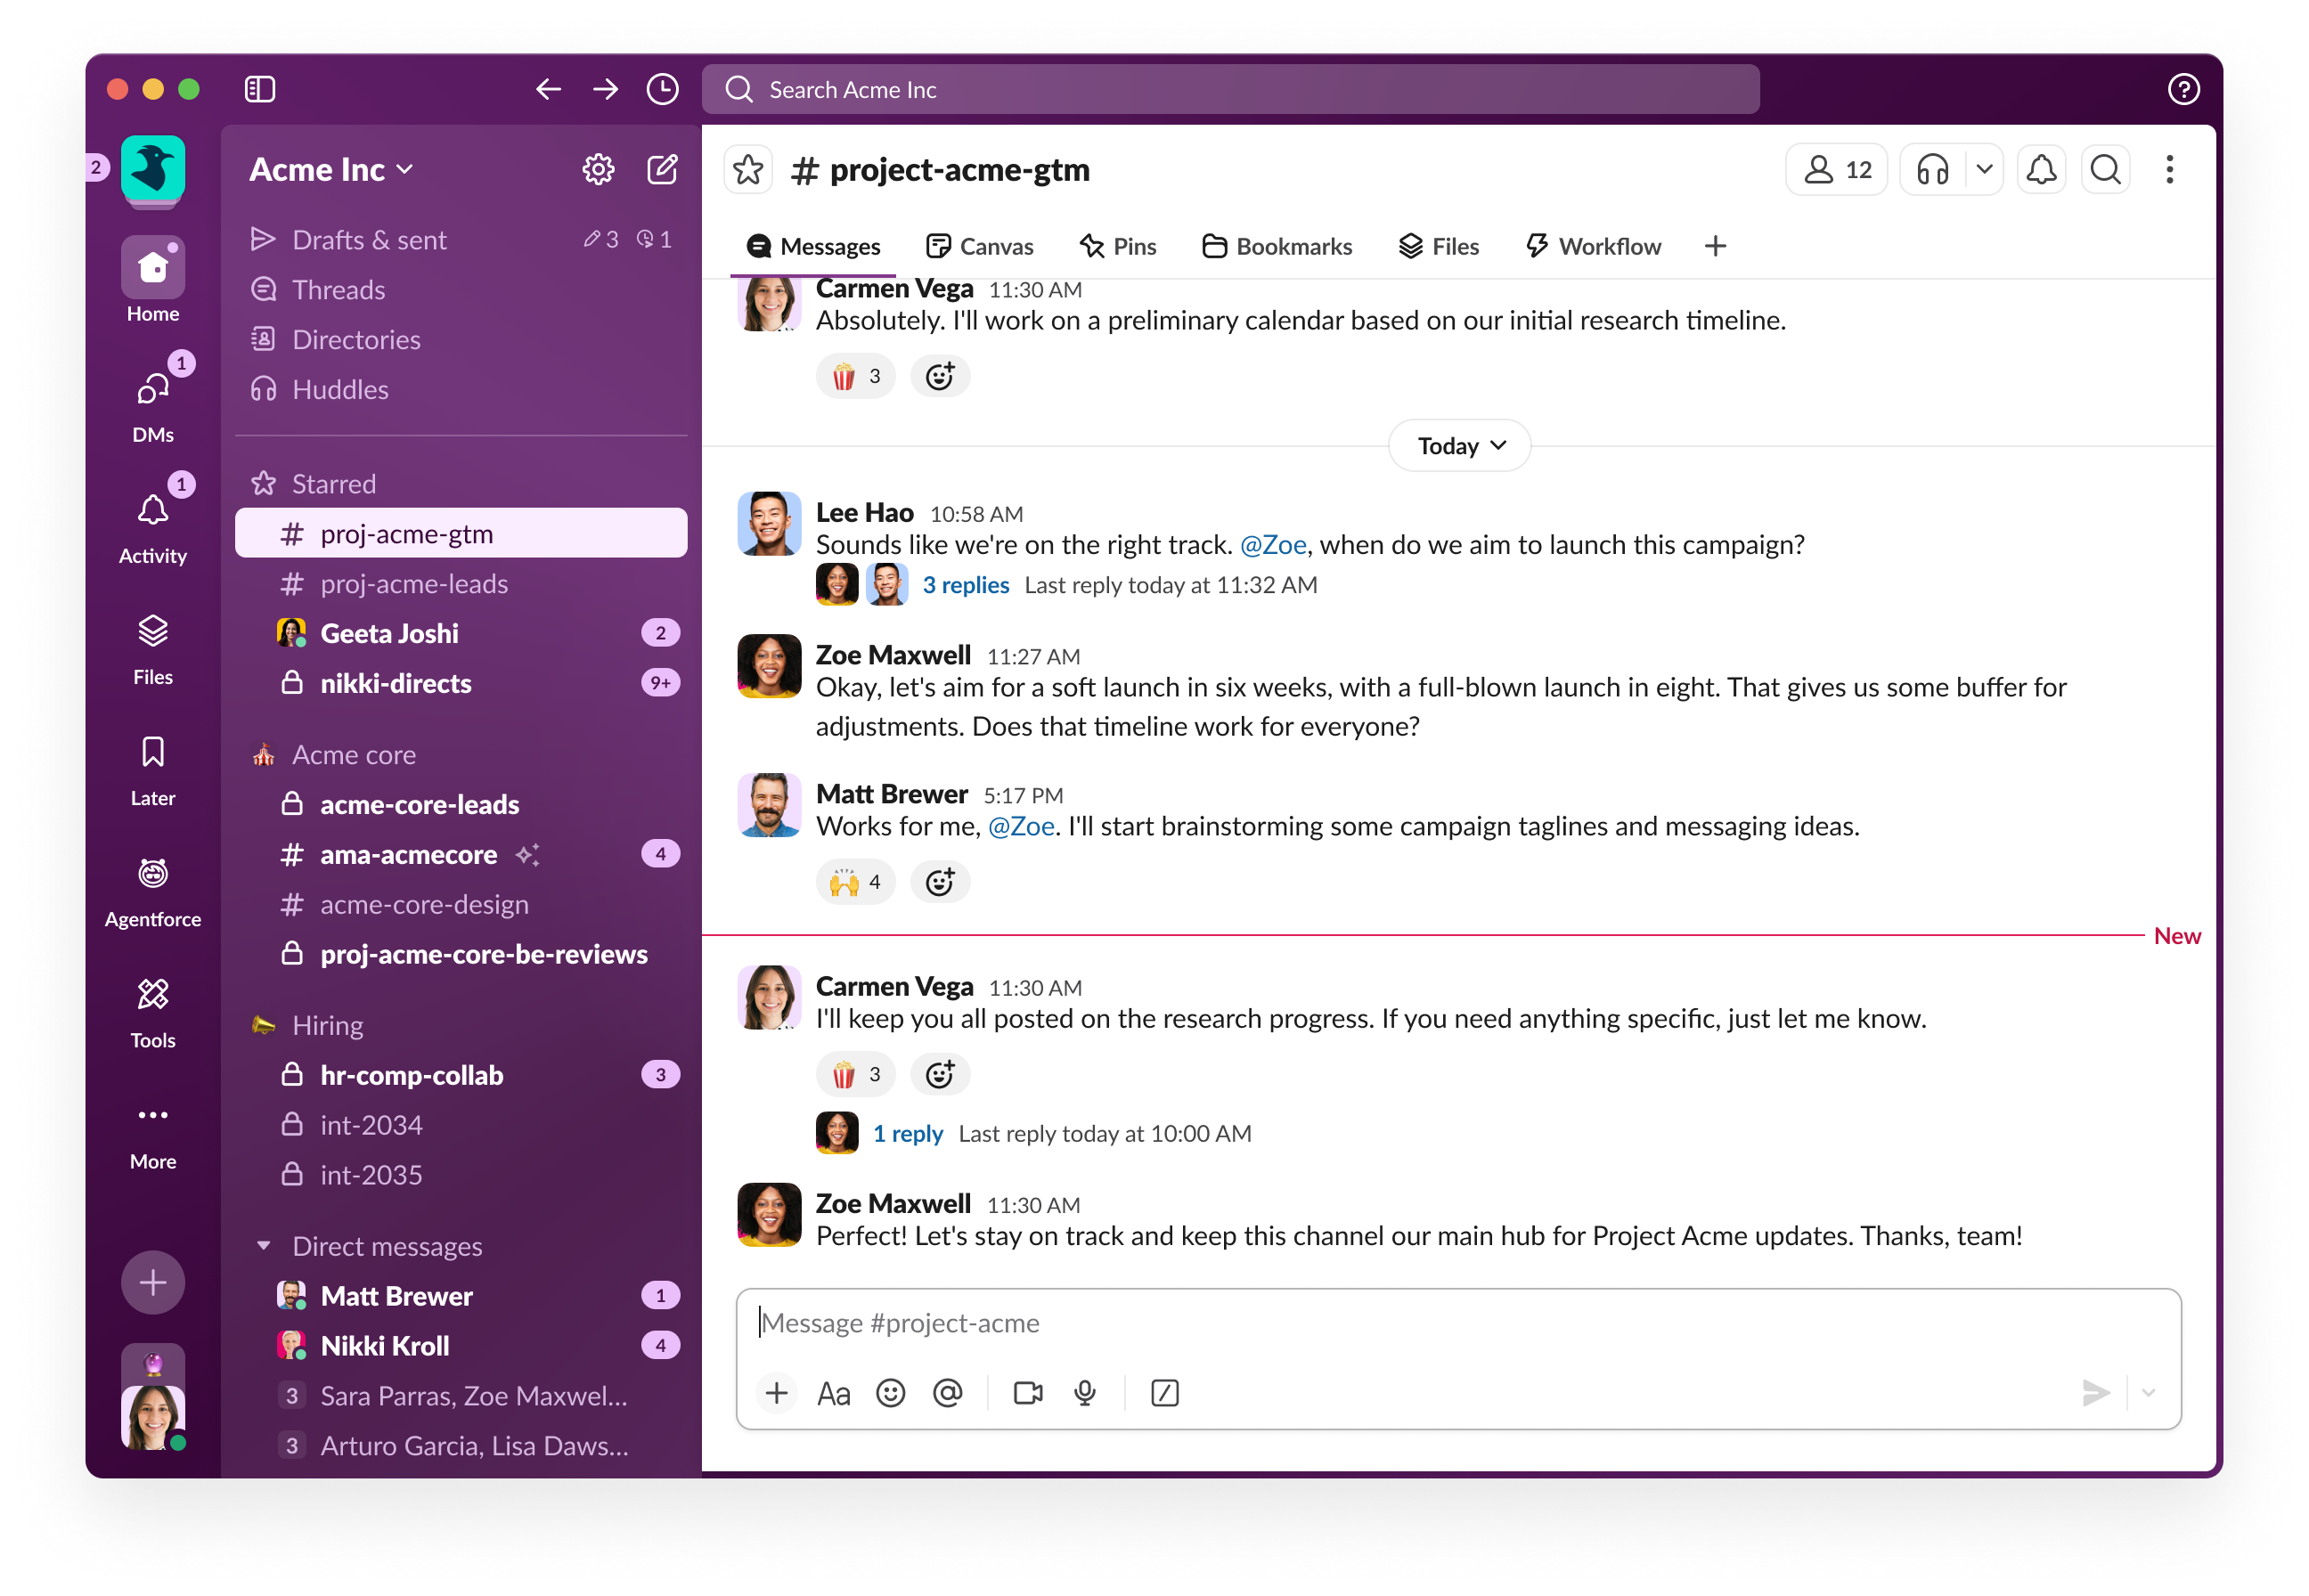Record a video clip icon
This screenshot has width=2309, height=1596.
[x=1028, y=1393]
